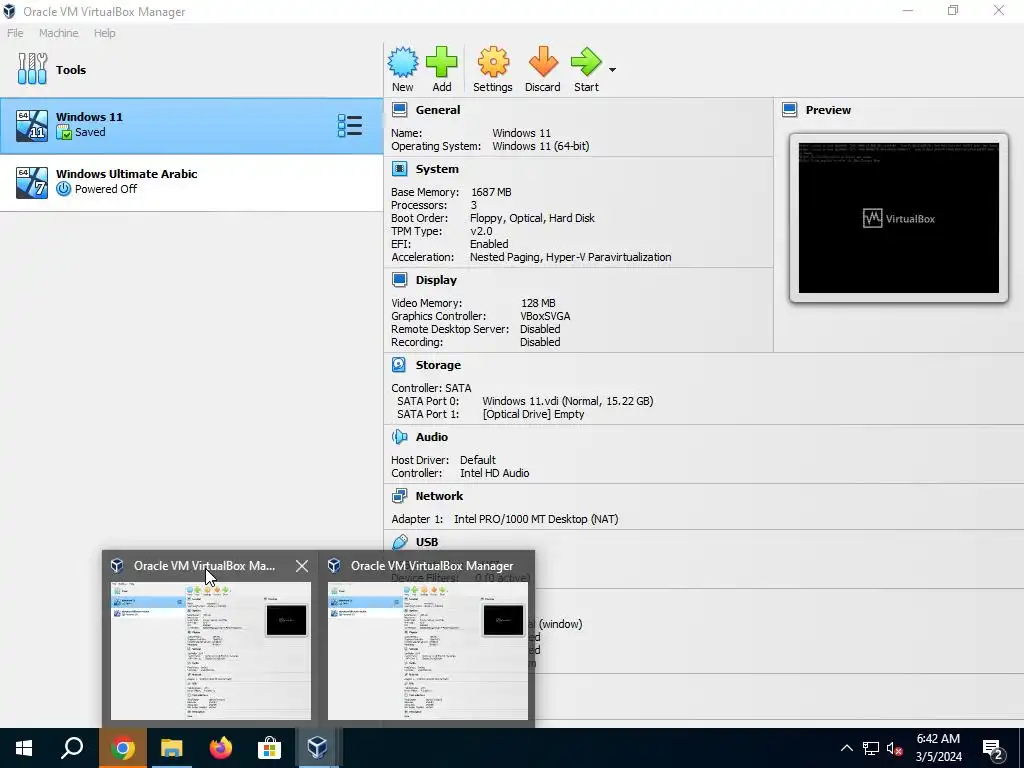The width and height of the screenshot is (1024, 768).
Task: Open the Machine menu
Action: (x=58, y=33)
